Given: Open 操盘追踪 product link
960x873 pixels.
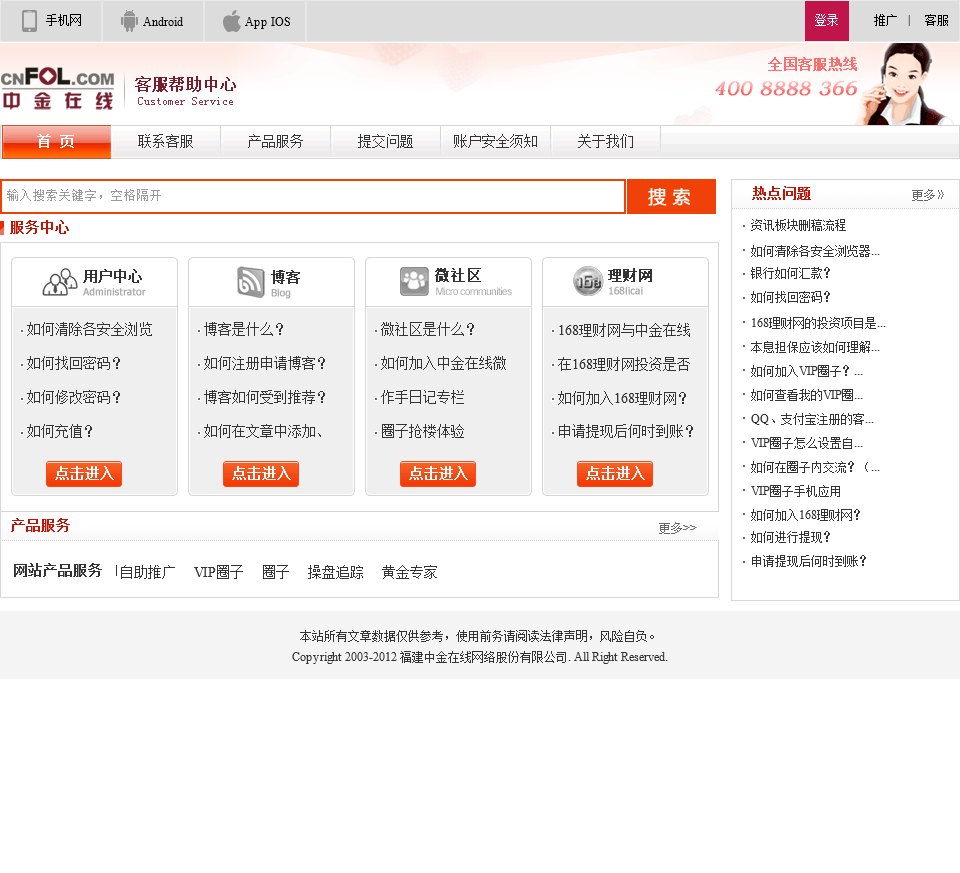Looking at the screenshot, I should pos(336,572).
